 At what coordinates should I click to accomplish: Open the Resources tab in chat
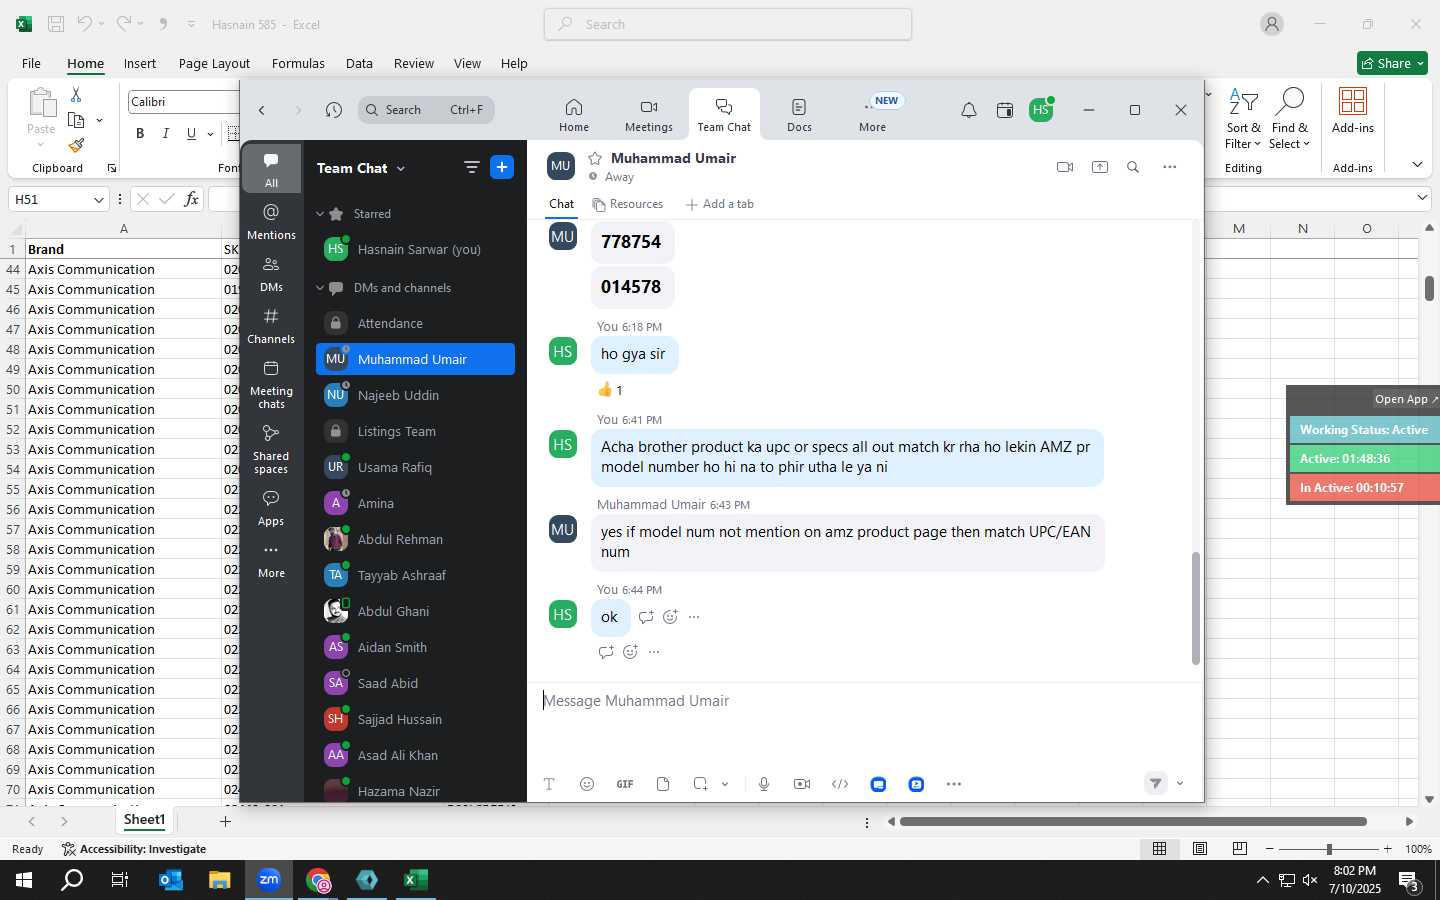(x=628, y=204)
